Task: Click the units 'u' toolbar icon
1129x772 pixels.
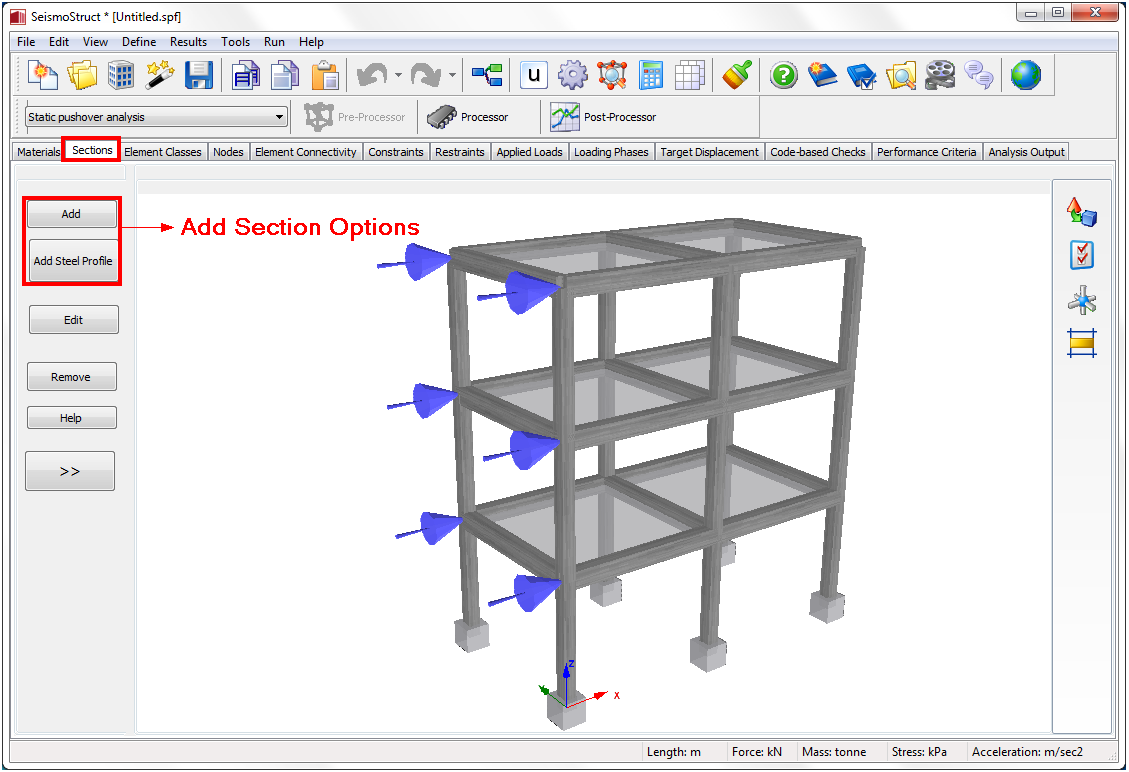Action: tap(535, 75)
